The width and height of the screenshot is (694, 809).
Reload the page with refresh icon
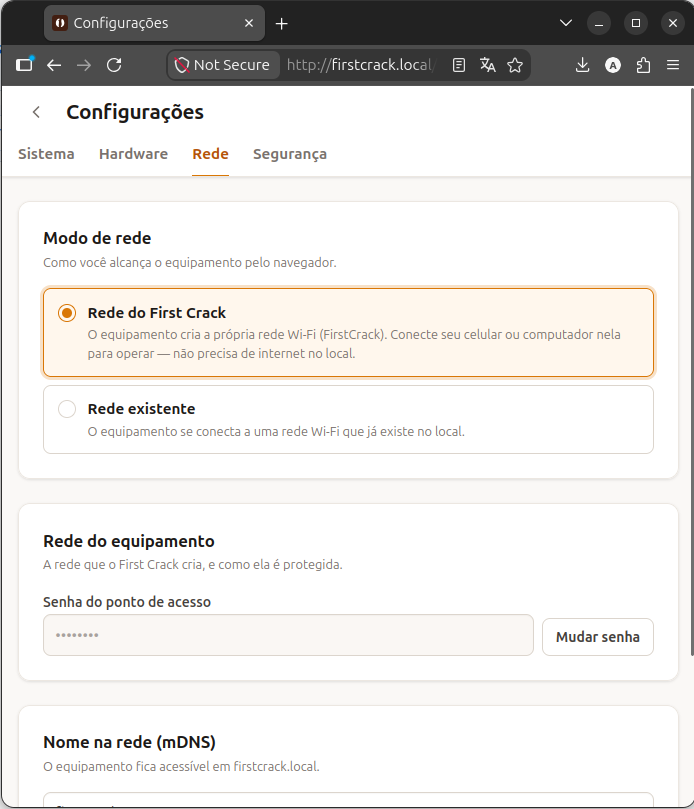pos(114,65)
